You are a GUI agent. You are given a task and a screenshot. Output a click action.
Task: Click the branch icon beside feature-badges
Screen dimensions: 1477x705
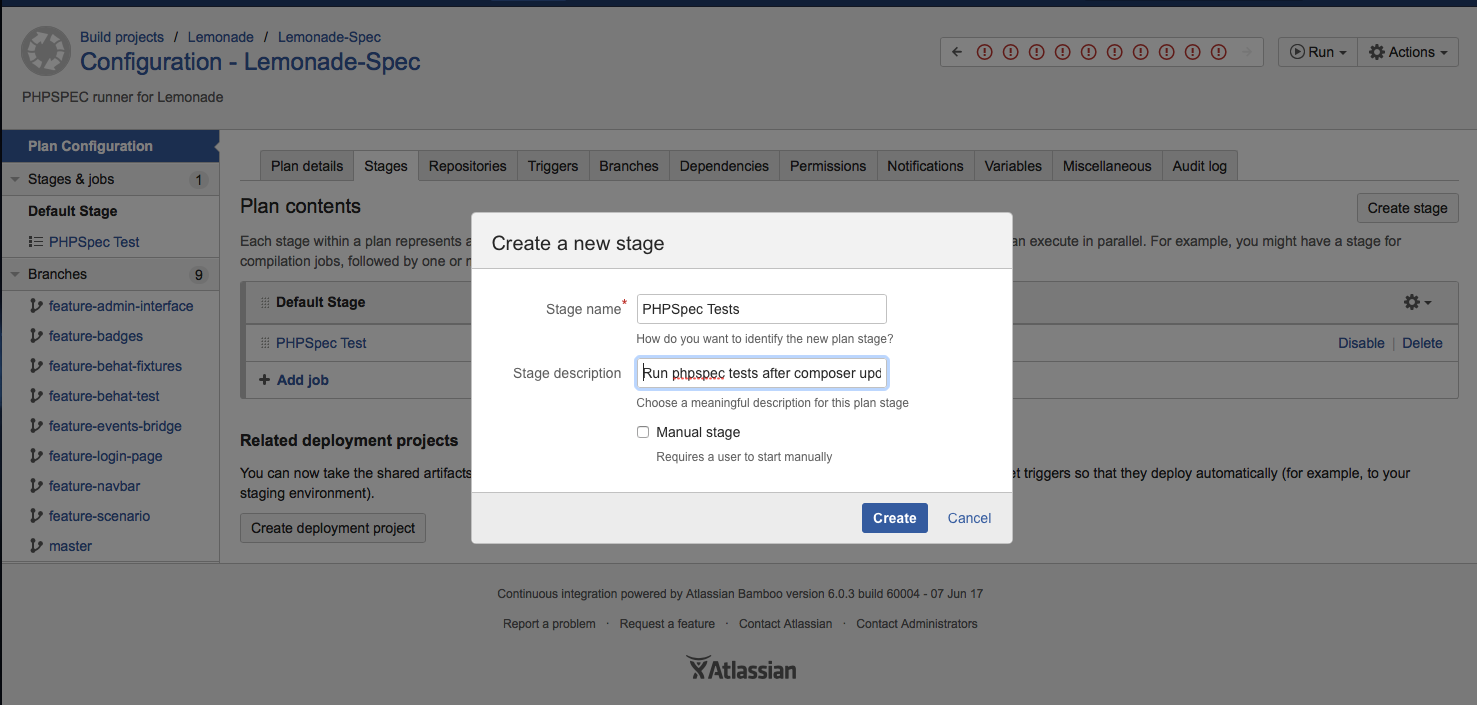pos(37,336)
